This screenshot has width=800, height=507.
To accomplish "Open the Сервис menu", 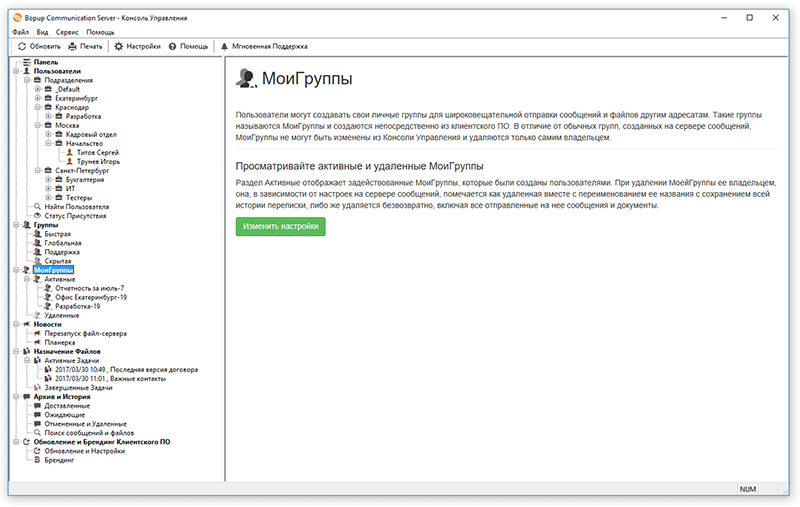I will 67,32.
